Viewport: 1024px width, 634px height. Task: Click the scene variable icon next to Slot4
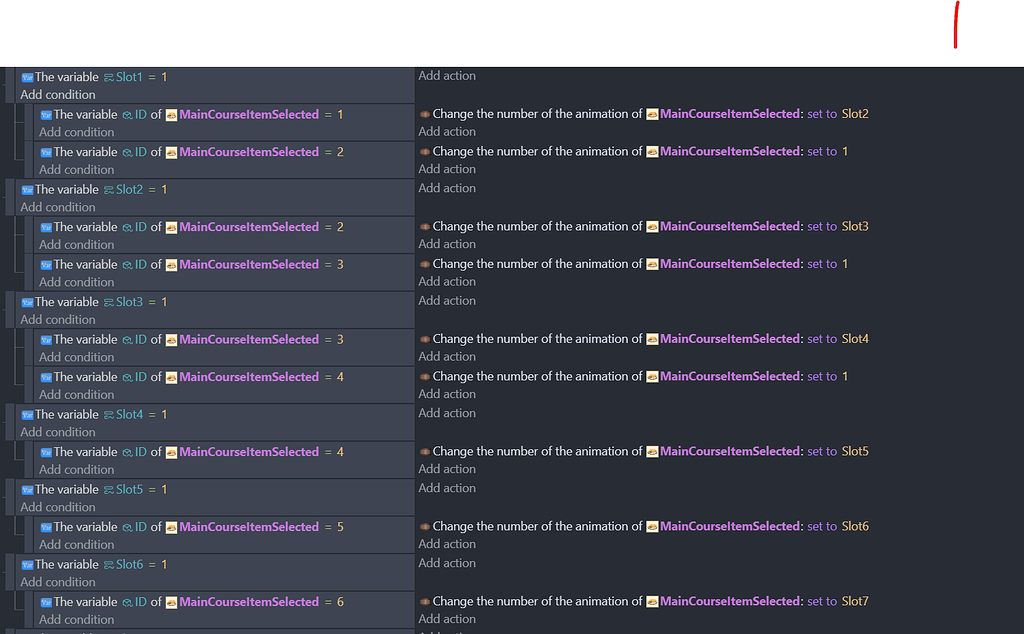point(108,415)
